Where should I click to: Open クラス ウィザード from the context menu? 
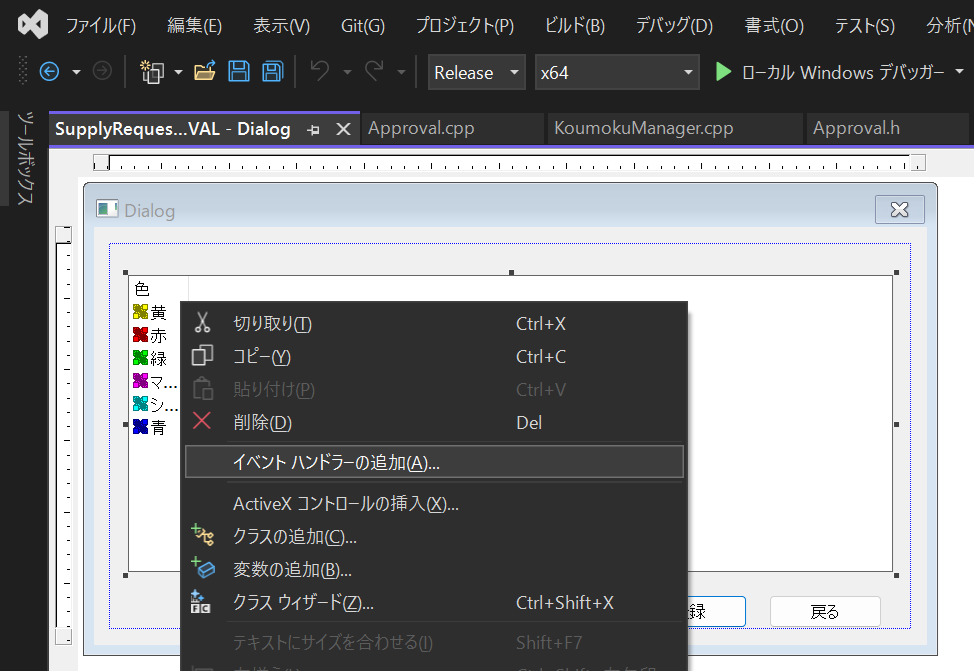click(x=303, y=602)
